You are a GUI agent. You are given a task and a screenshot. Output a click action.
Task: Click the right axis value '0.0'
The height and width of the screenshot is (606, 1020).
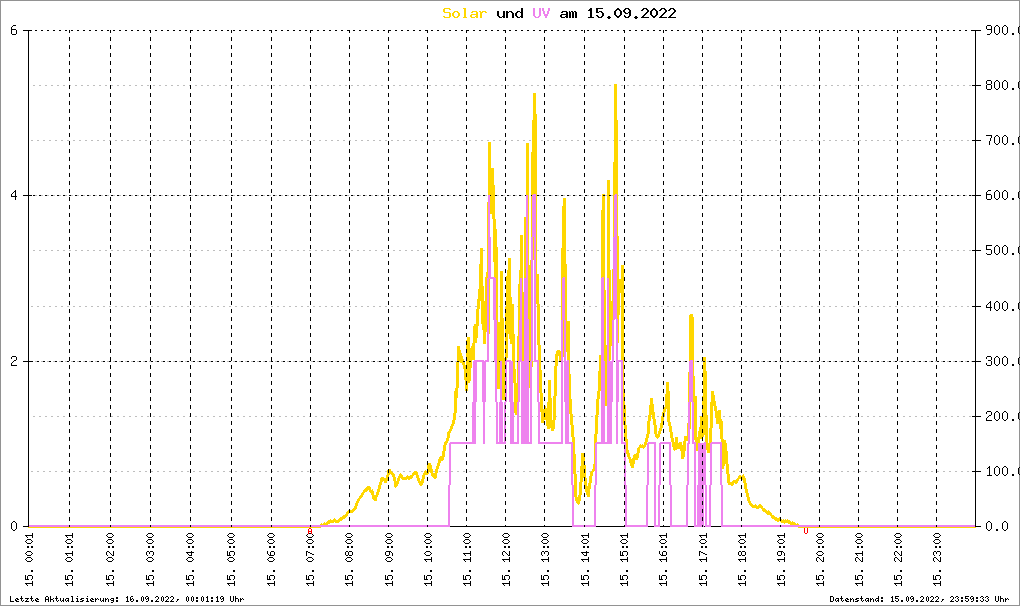click(996, 526)
